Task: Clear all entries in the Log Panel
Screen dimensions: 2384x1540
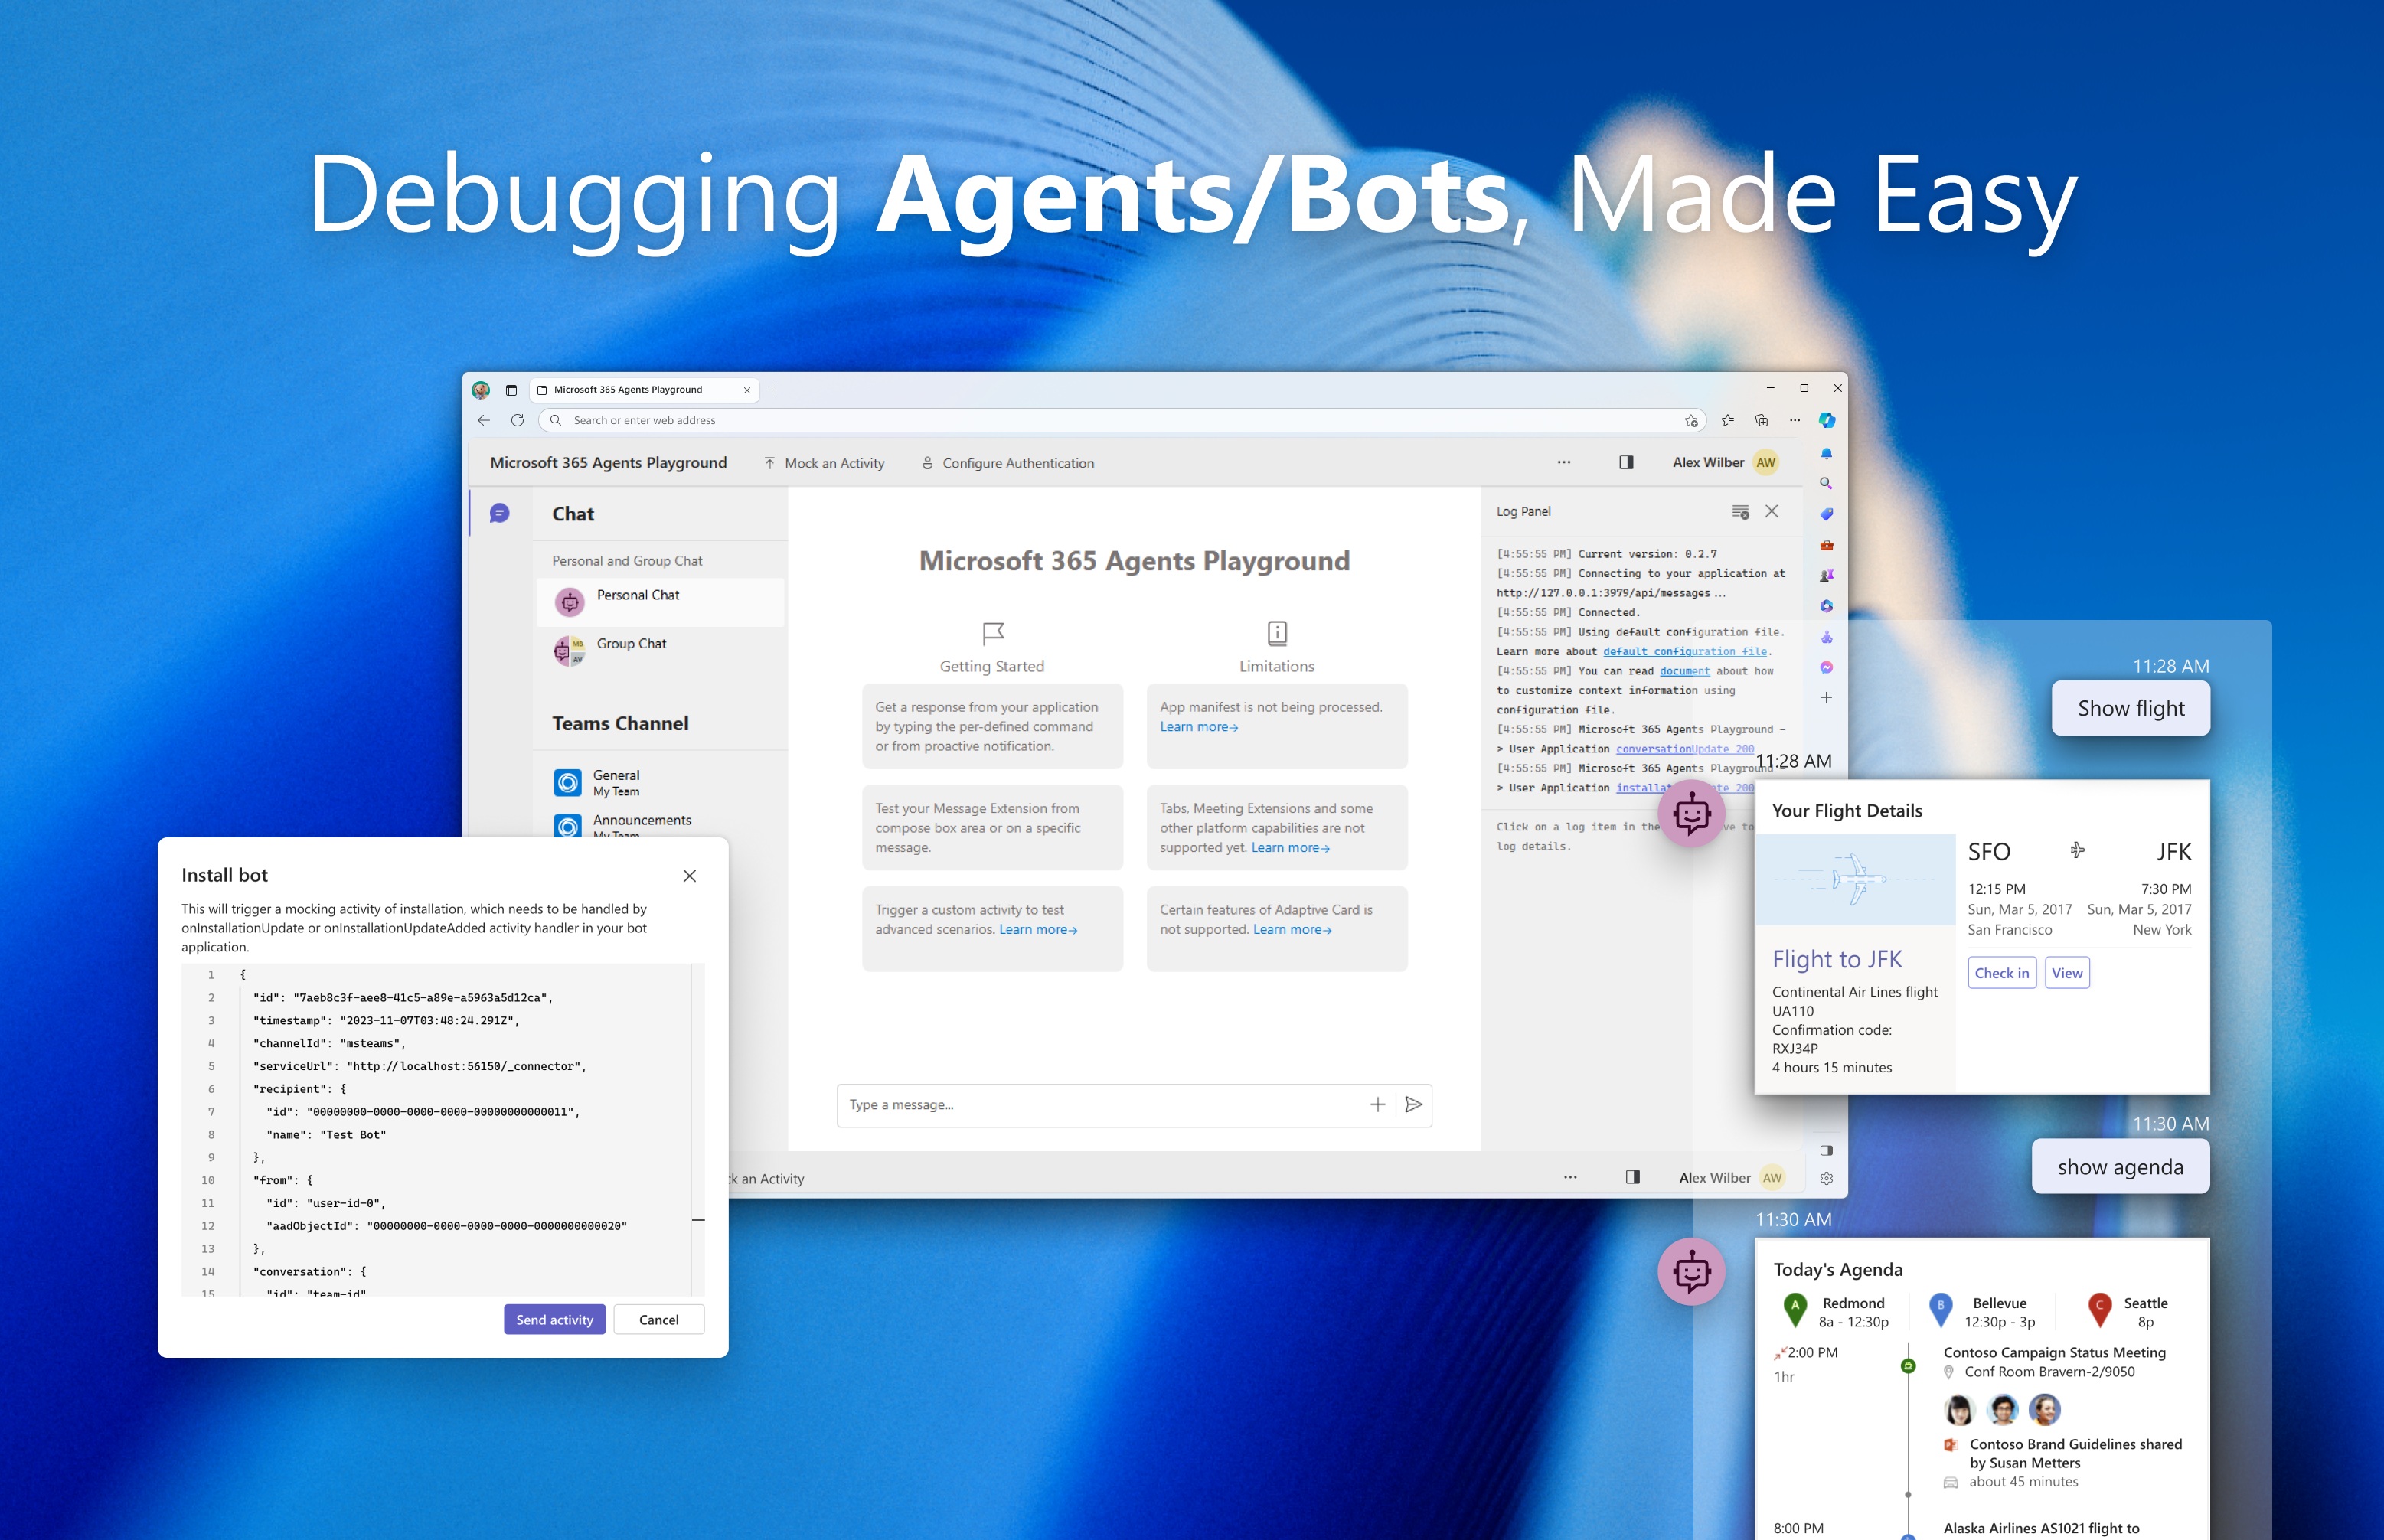Action: pos(1740,511)
